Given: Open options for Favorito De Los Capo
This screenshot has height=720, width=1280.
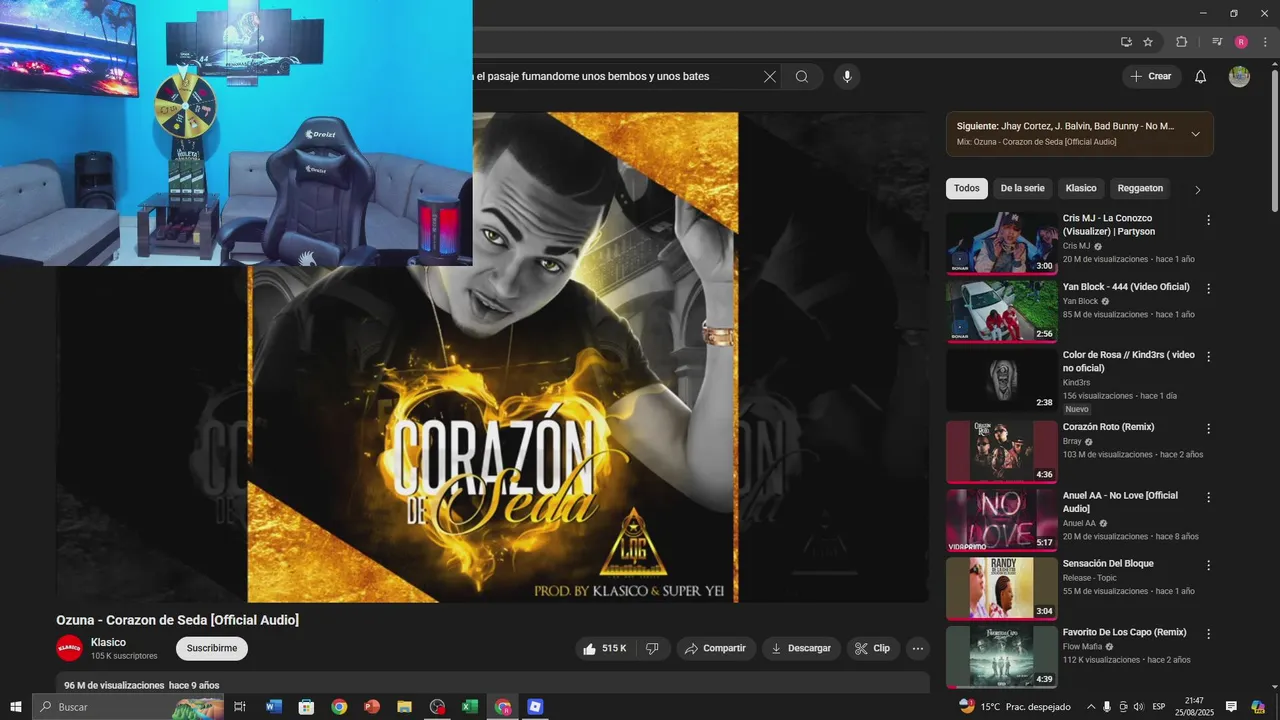Looking at the screenshot, I should (1208, 634).
